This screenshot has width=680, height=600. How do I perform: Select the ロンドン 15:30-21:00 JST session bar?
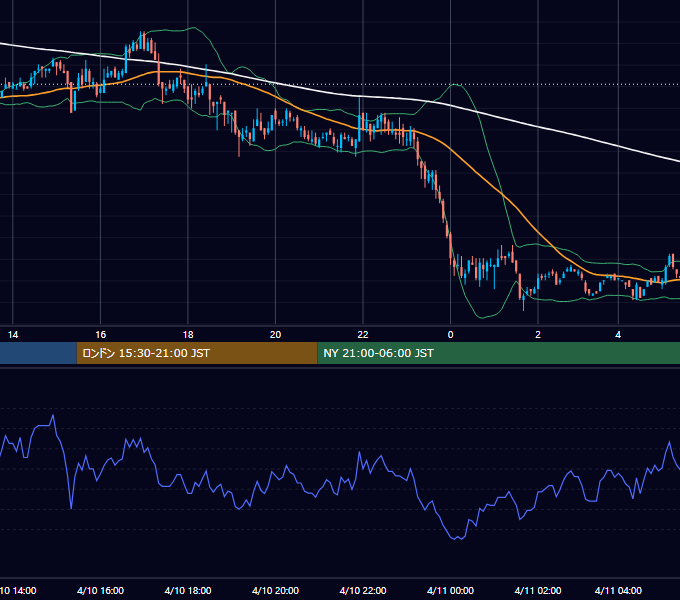click(x=197, y=353)
